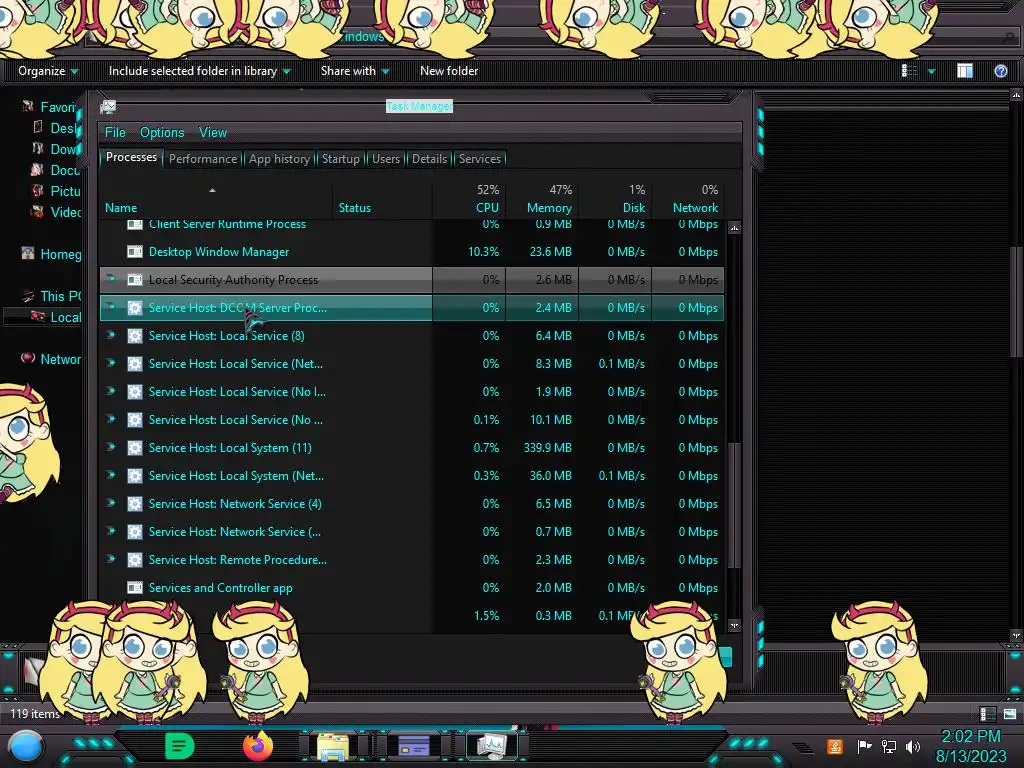
Task: Select the Processes tab
Action: click(131, 157)
